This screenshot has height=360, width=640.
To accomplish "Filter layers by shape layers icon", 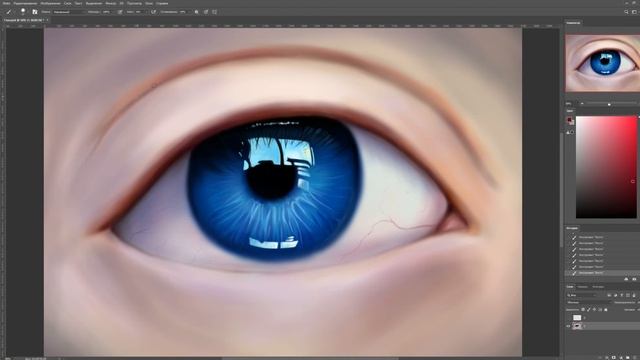I will click(628, 295).
